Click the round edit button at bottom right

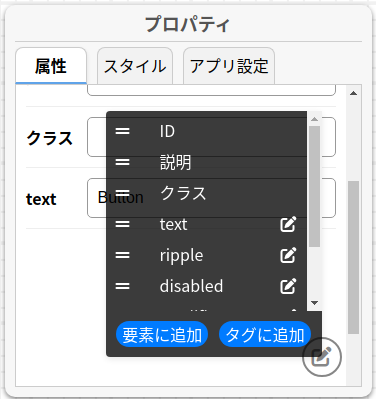coord(322,357)
